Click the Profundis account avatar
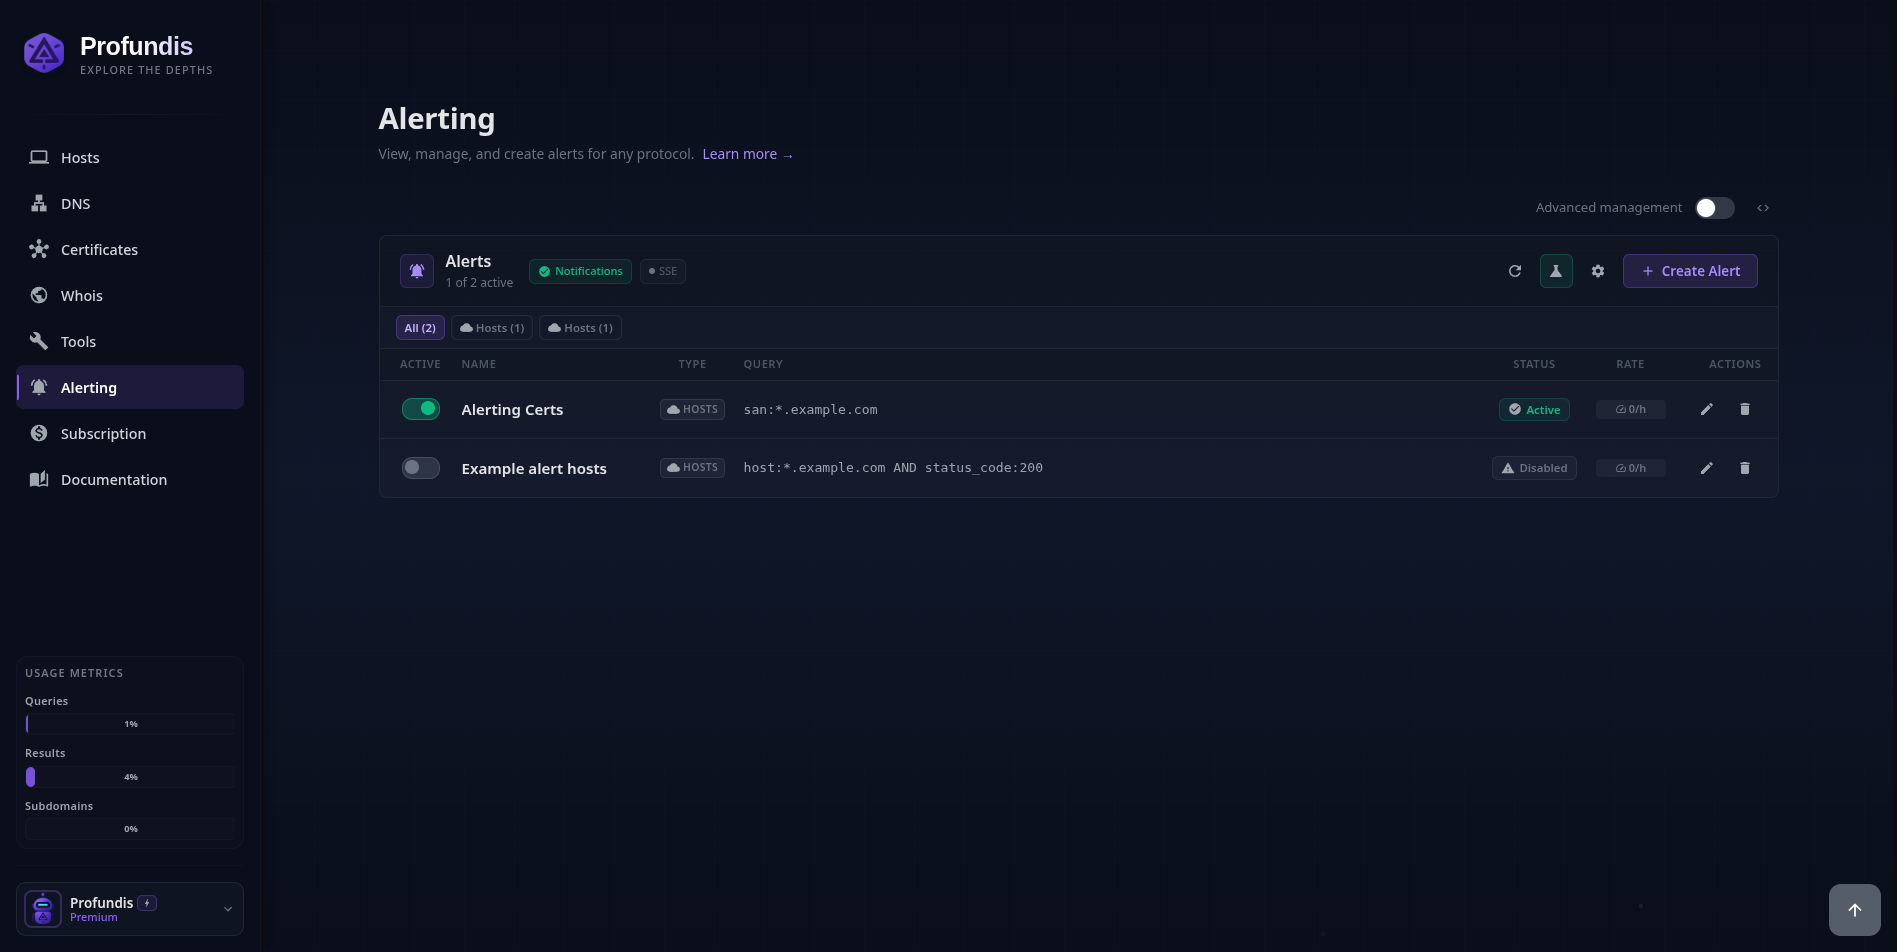 43,909
